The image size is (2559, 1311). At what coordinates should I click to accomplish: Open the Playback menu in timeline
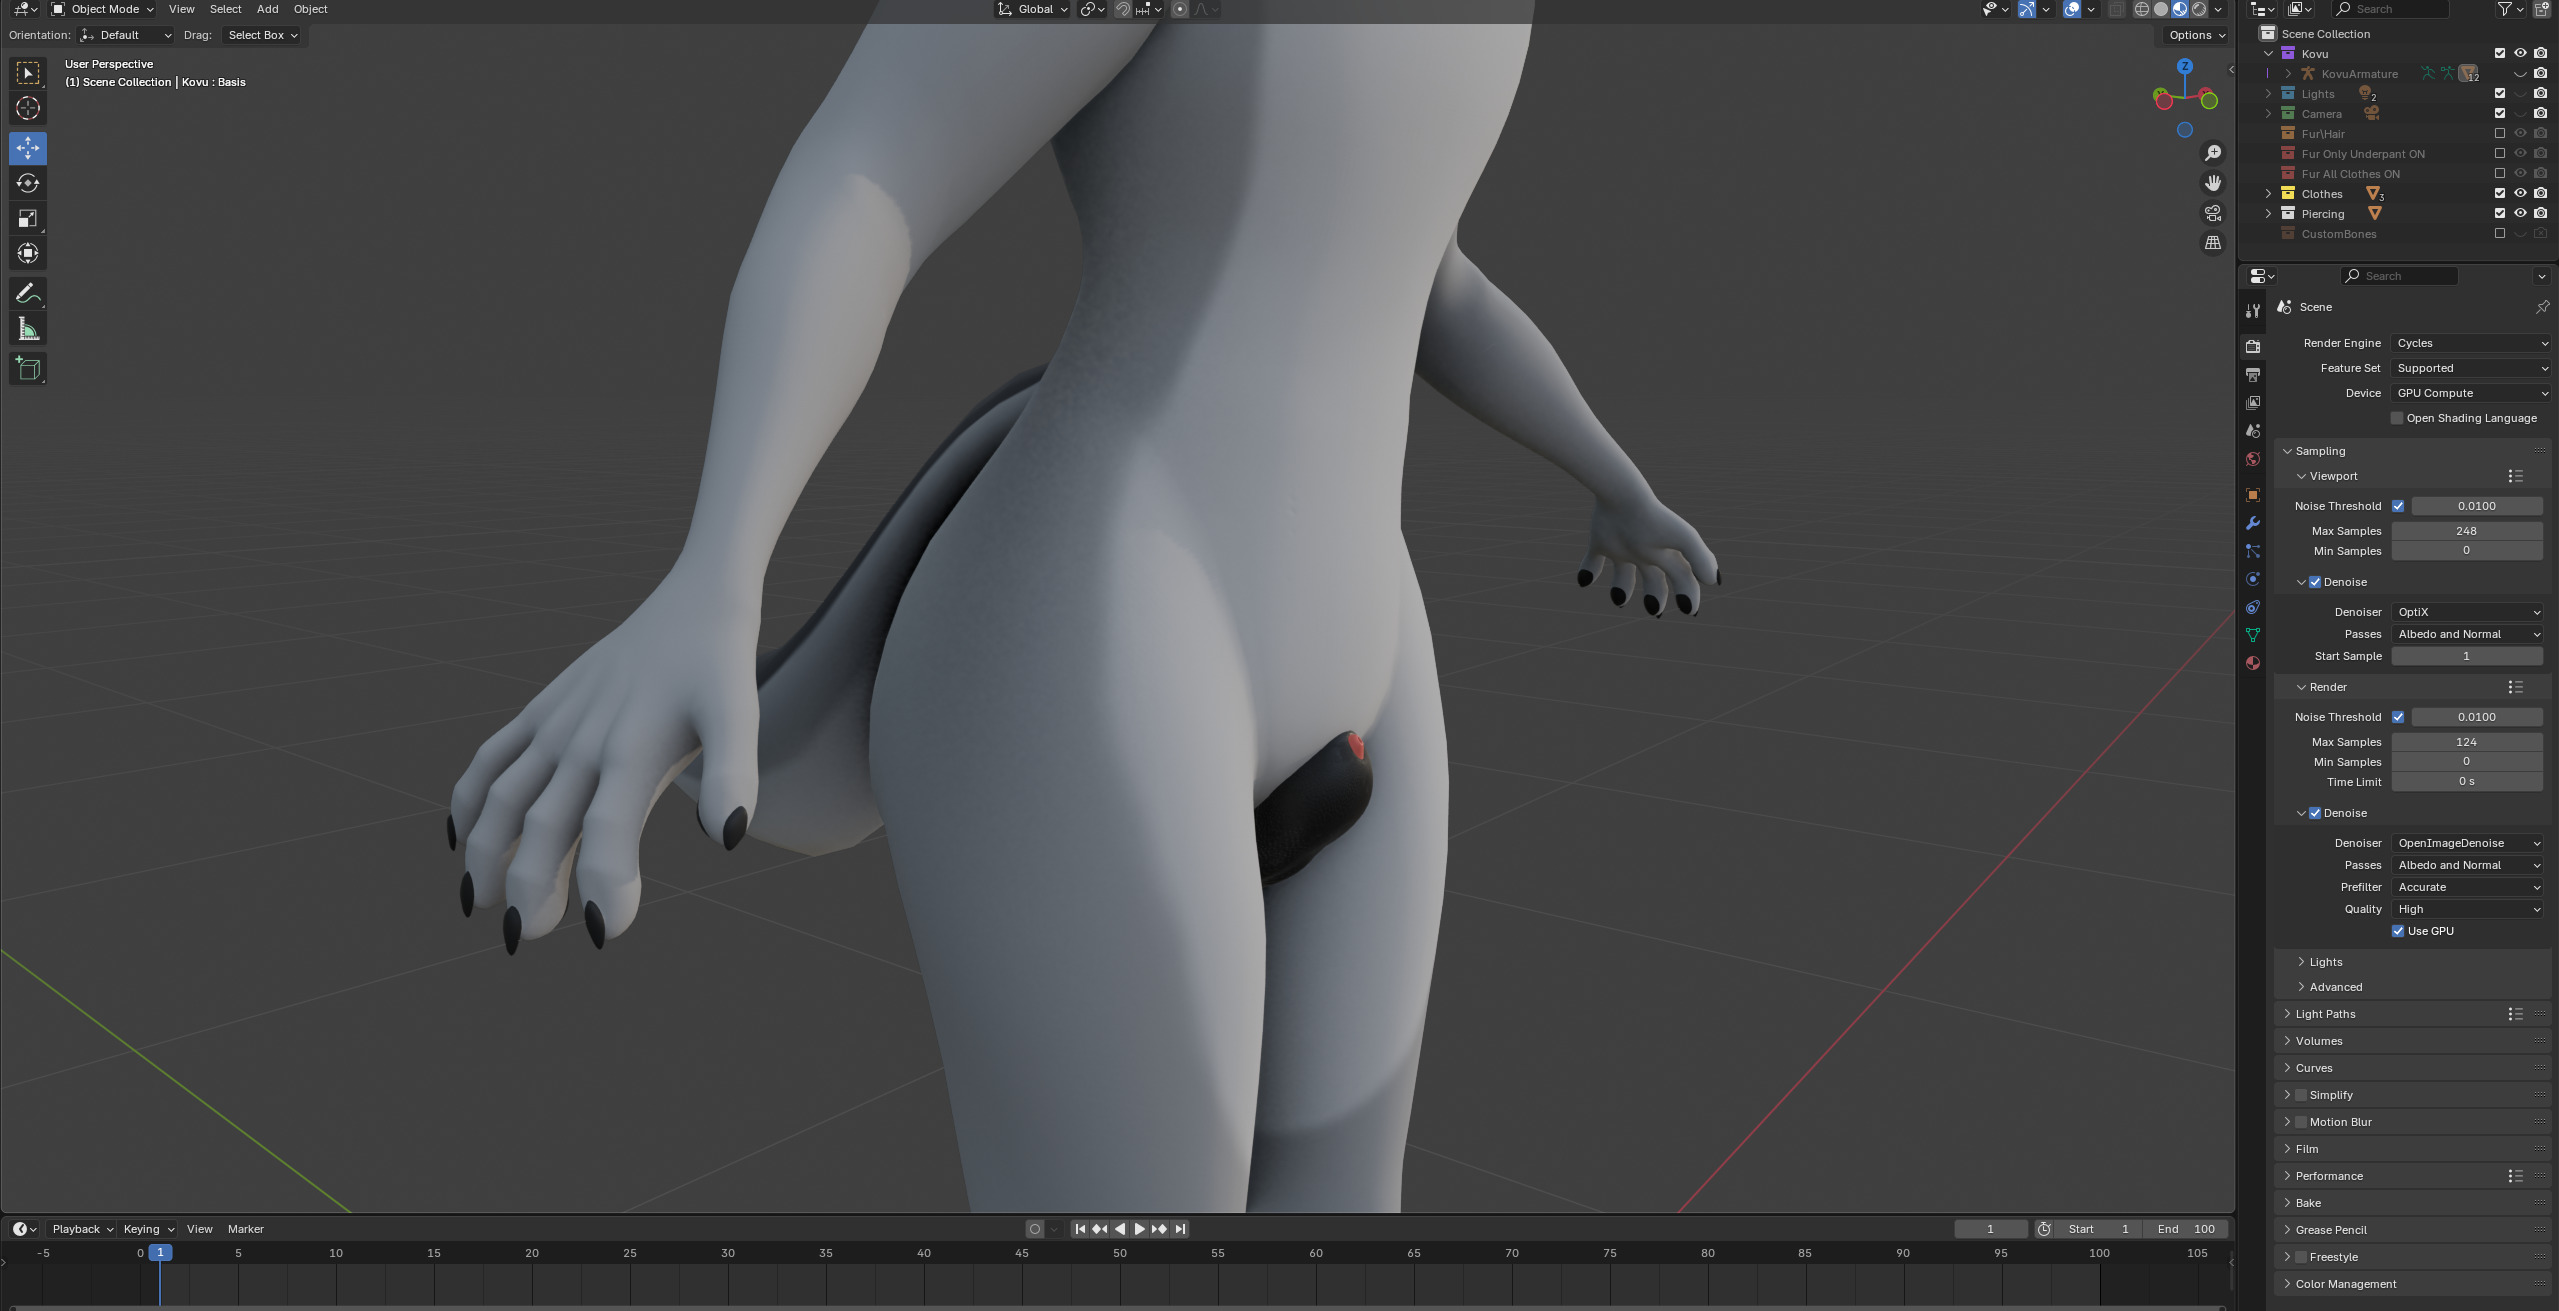[x=82, y=1229]
